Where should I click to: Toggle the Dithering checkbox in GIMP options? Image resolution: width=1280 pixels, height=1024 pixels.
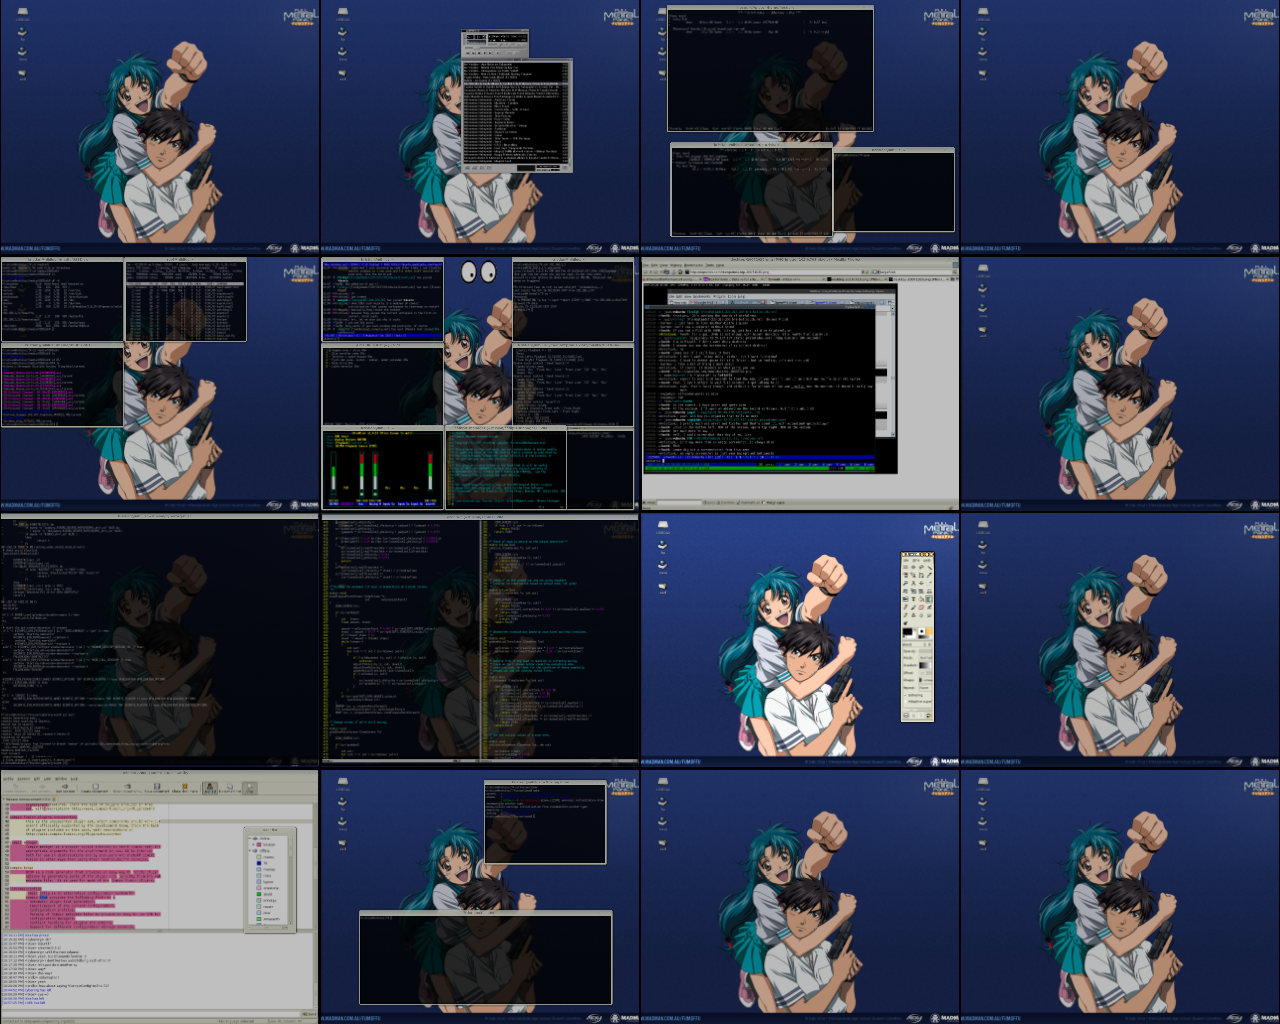click(905, 695)
